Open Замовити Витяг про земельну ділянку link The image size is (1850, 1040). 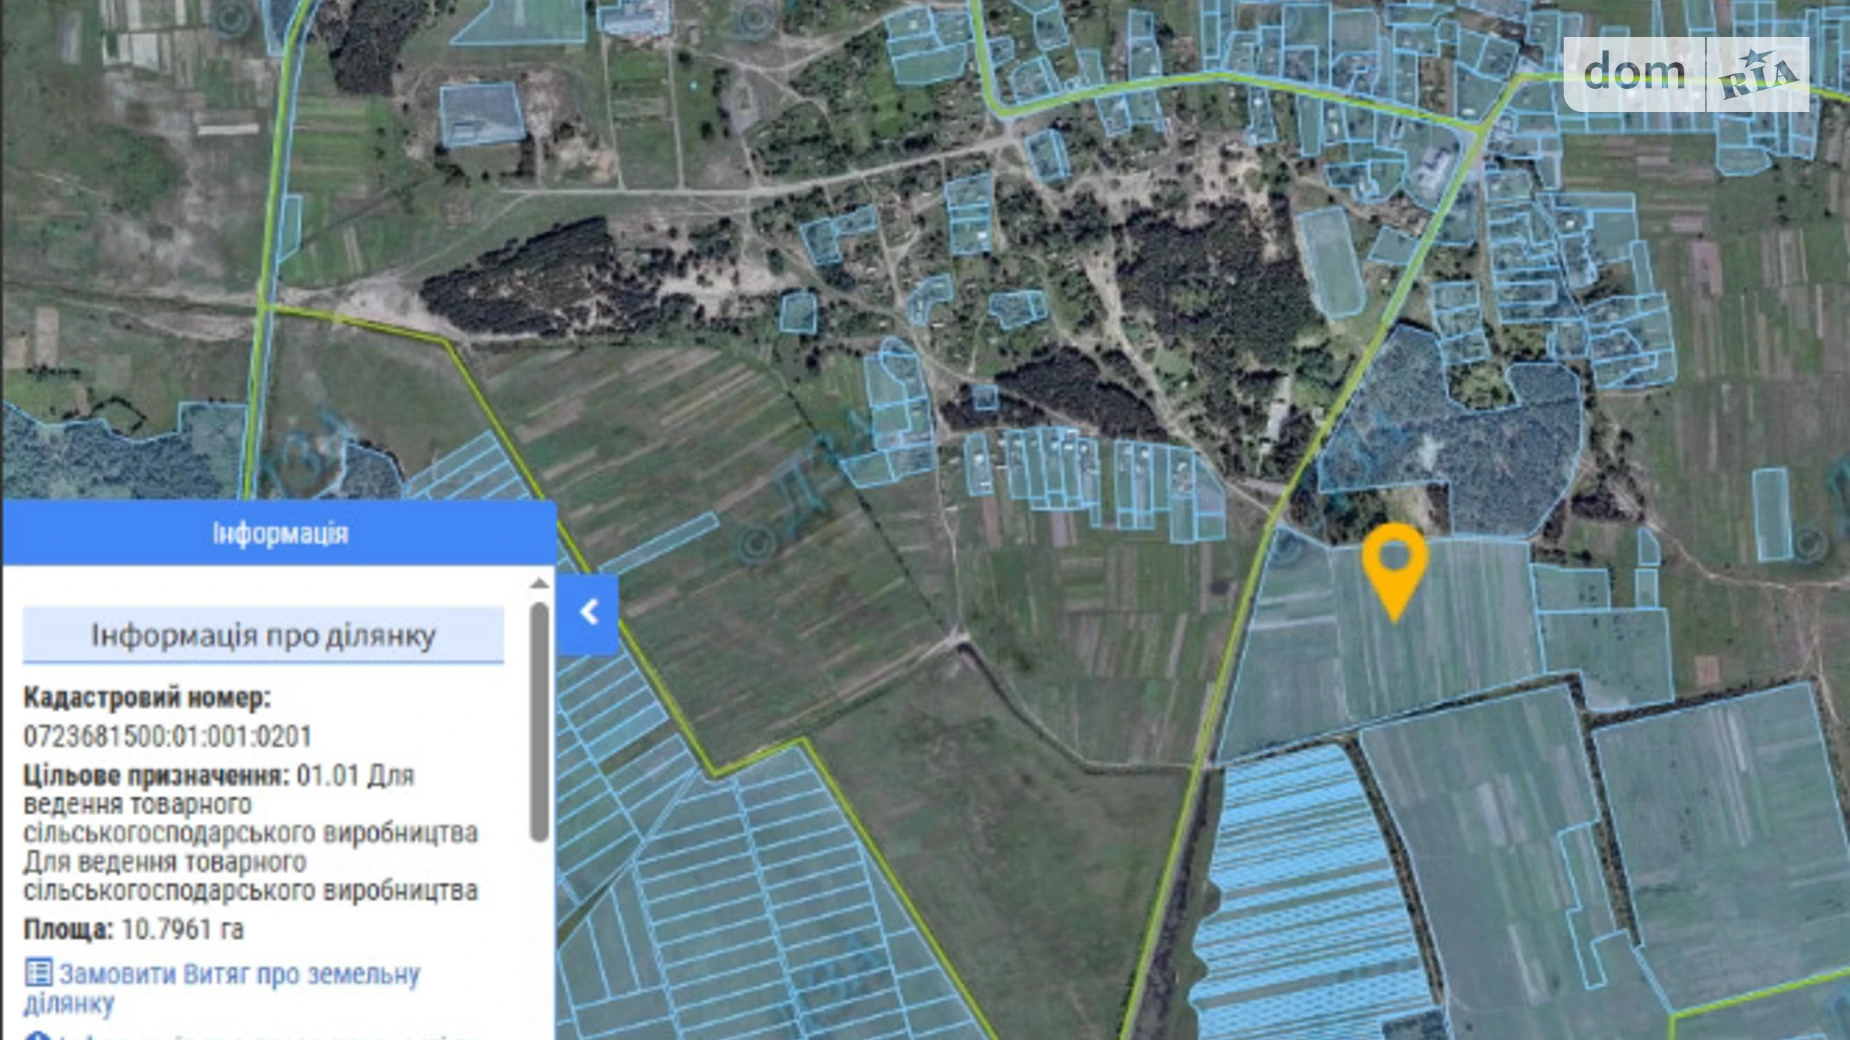[x=239, y=975]
